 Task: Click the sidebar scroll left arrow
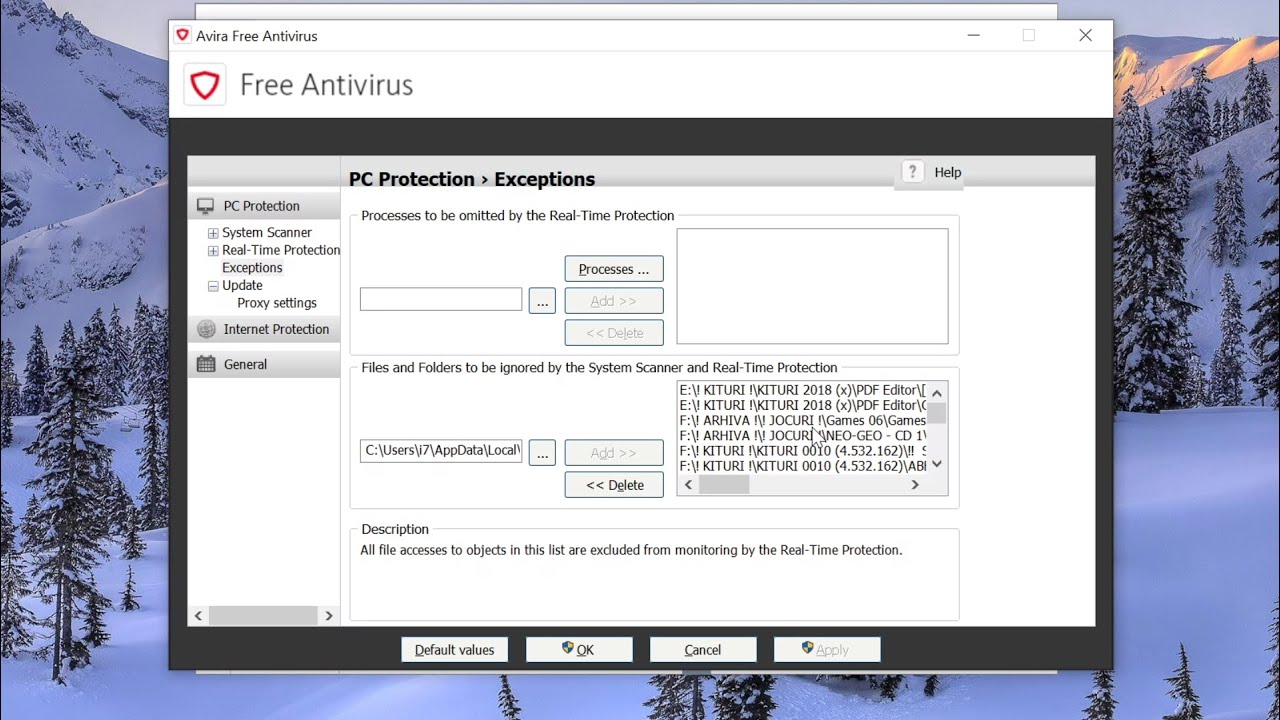point(198,616)
